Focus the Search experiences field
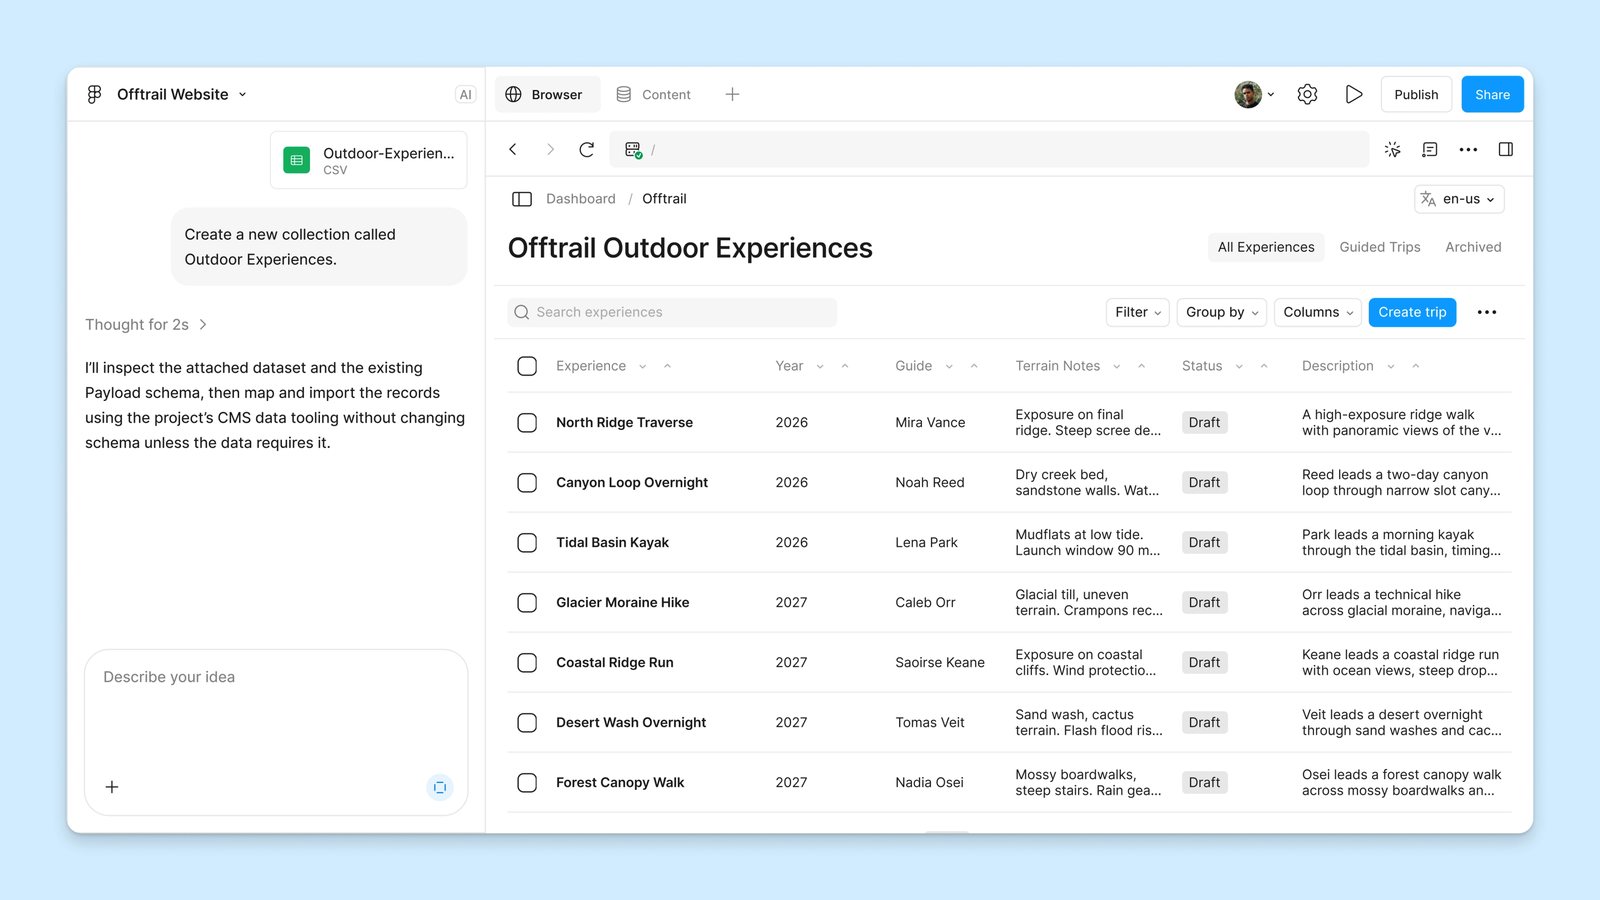 click(x=672, y=312)
